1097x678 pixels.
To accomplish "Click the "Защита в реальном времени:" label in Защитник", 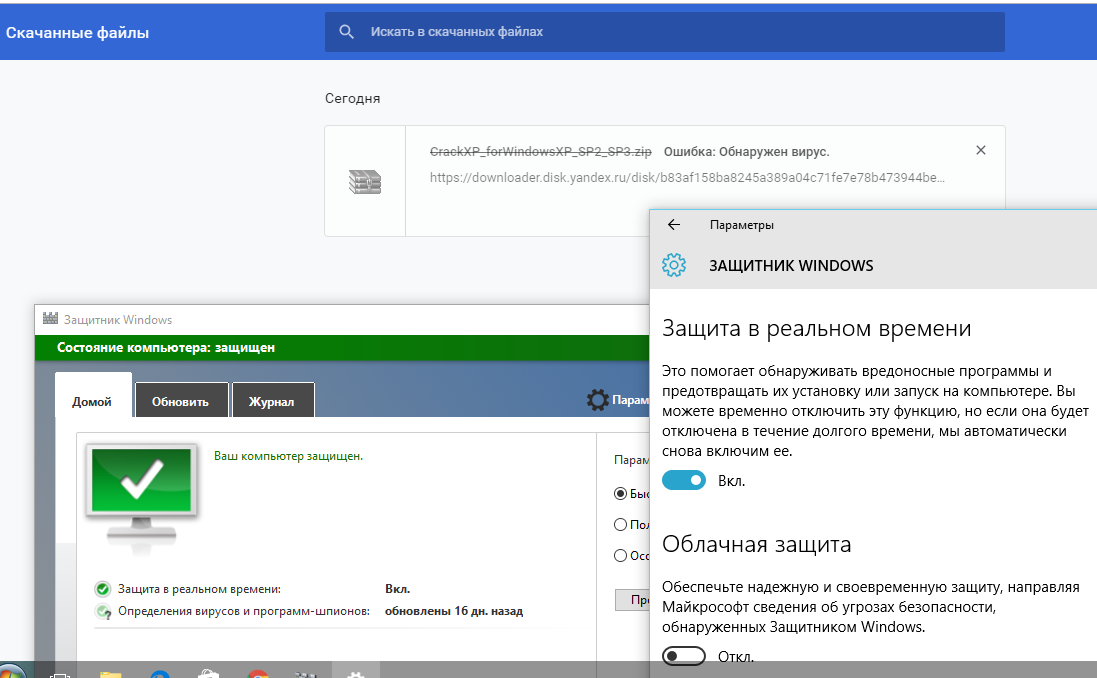I will pos(199,589).
